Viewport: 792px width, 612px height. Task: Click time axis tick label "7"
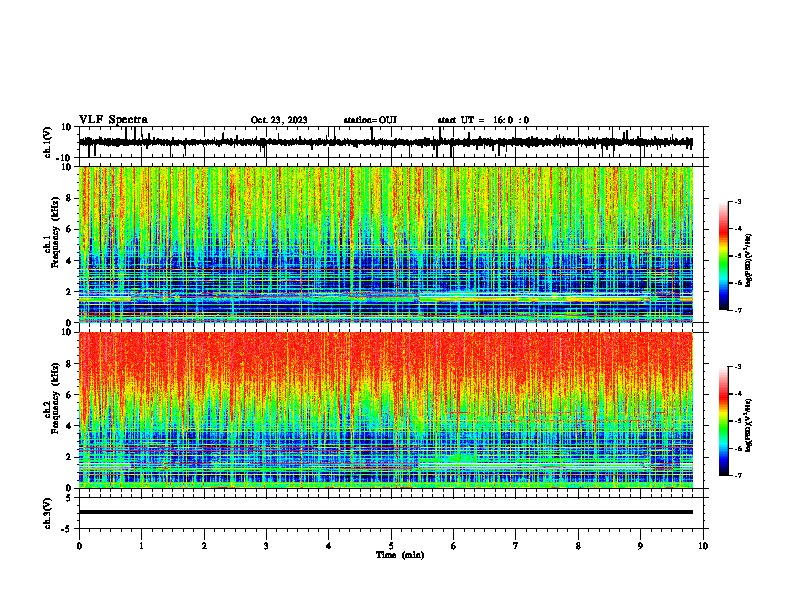pyautogui.click(x=516, y=546)
